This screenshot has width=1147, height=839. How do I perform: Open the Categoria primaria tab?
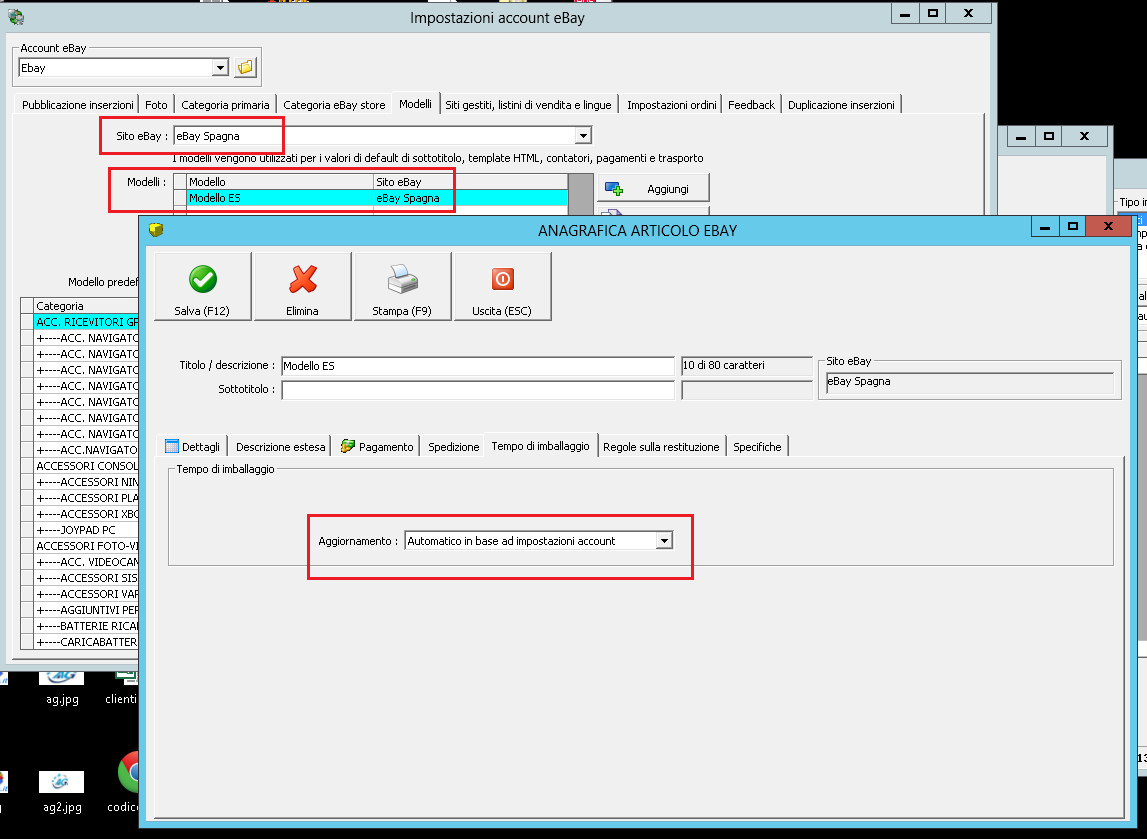coord(225,105)
